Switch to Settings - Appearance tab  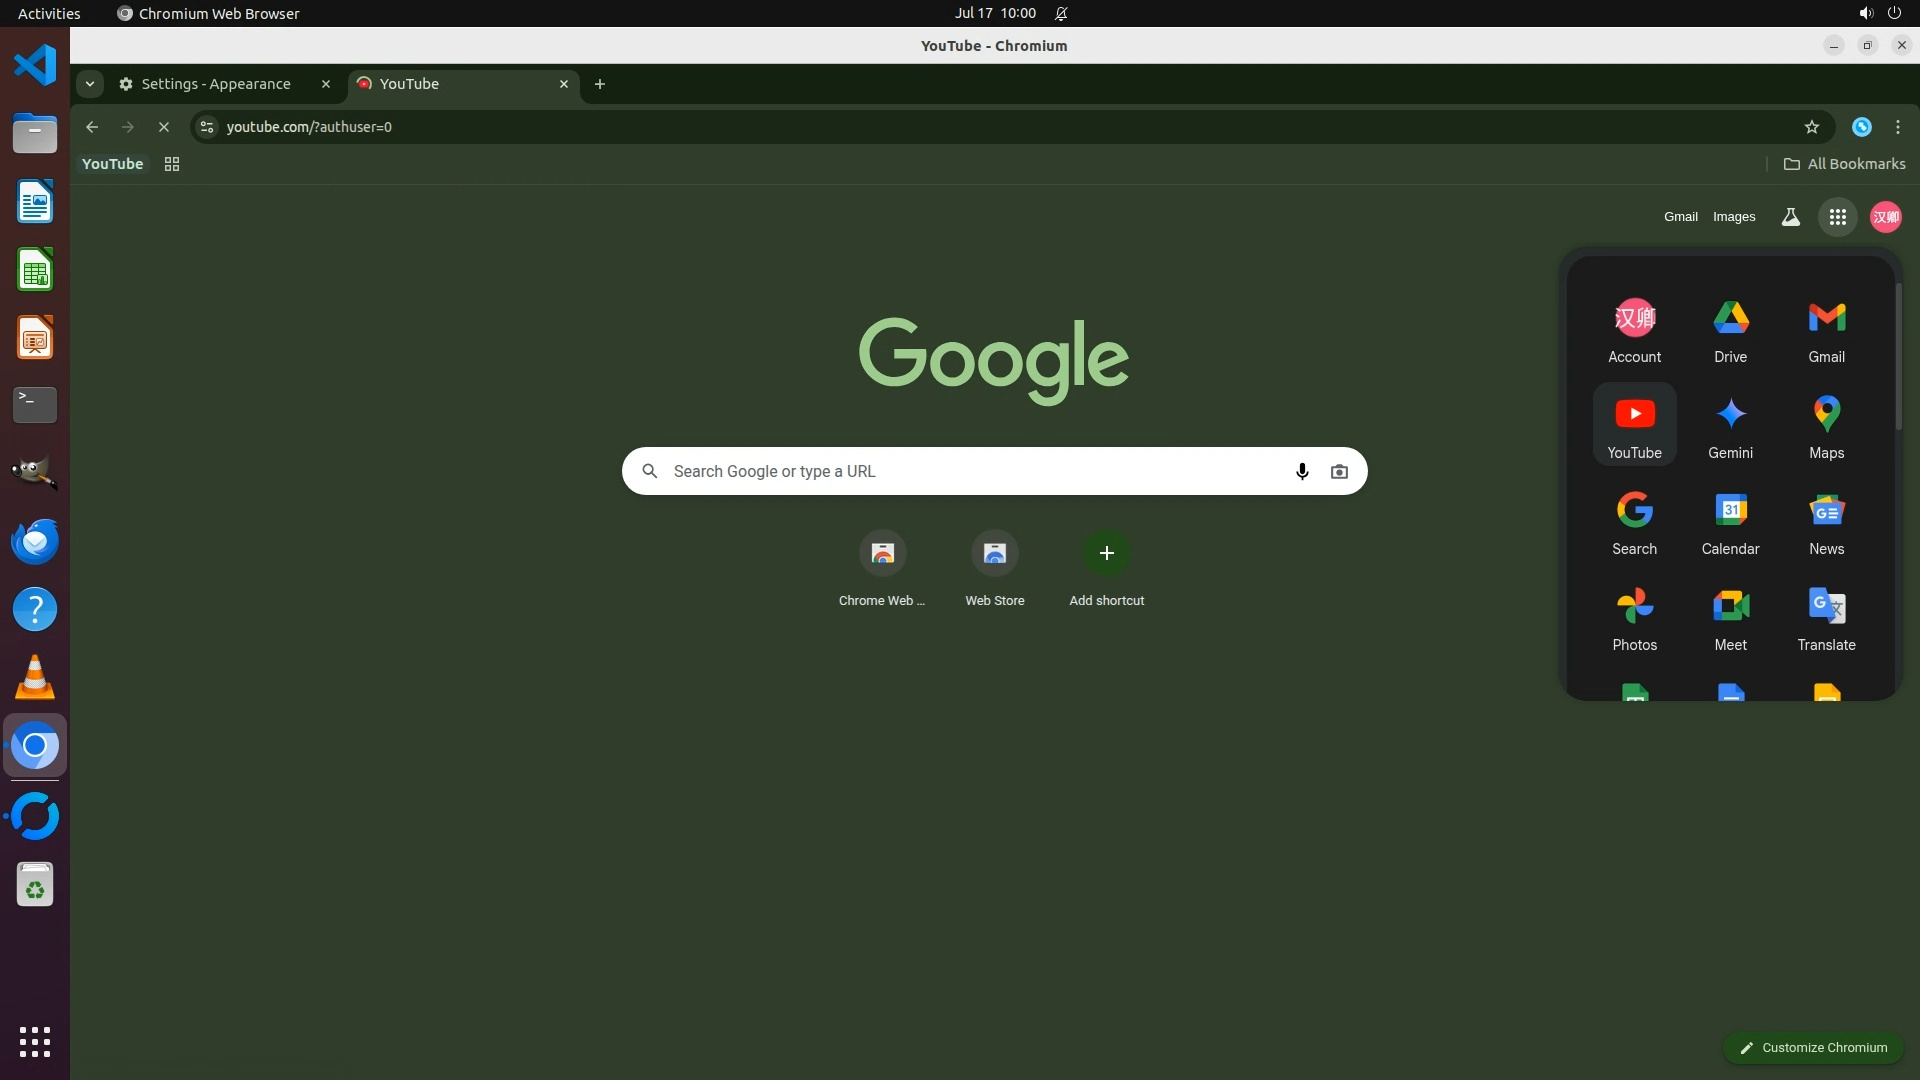pos(216,84)
